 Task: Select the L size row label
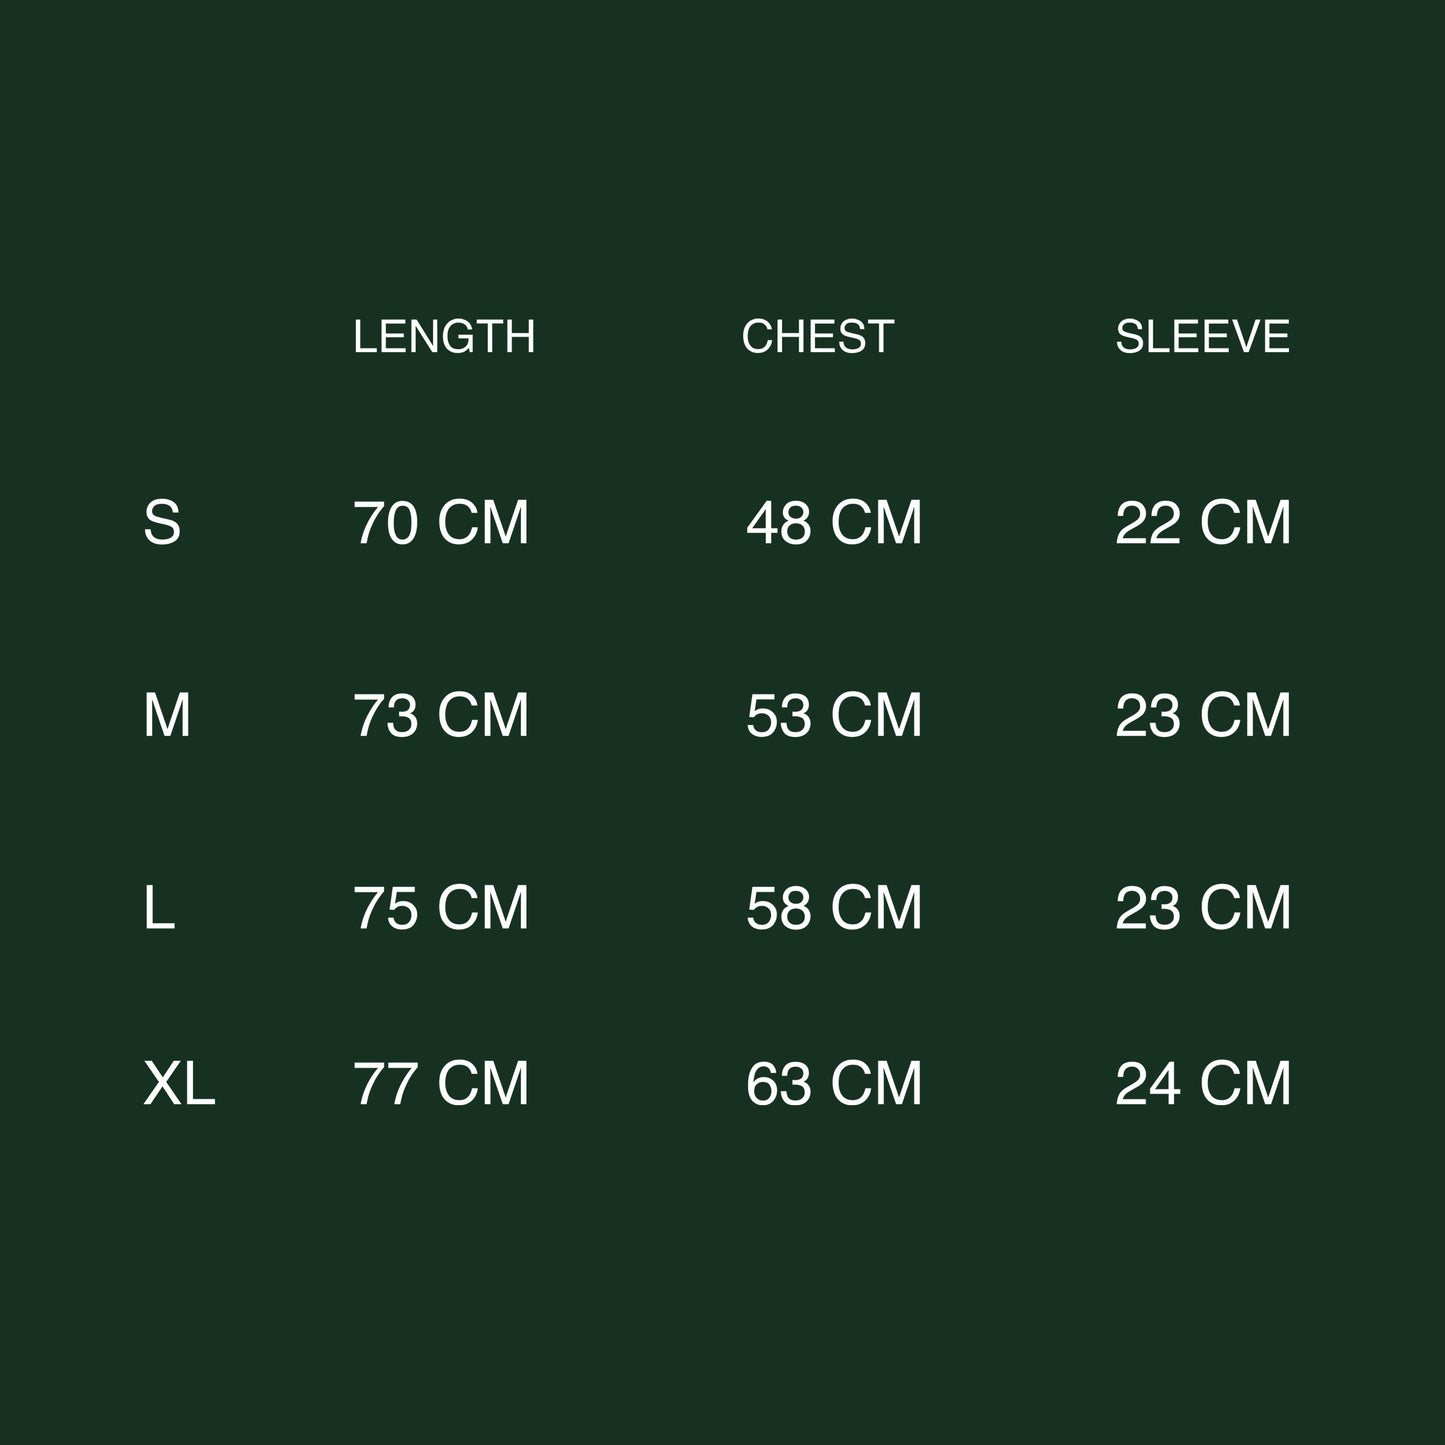point(159,908)
